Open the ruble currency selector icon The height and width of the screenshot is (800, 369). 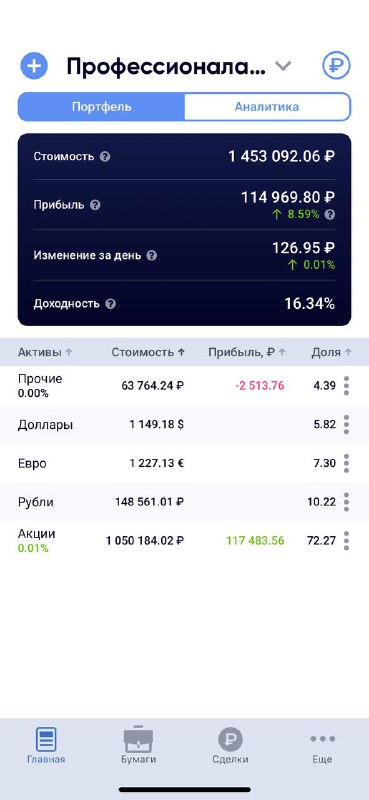[336, 66]
